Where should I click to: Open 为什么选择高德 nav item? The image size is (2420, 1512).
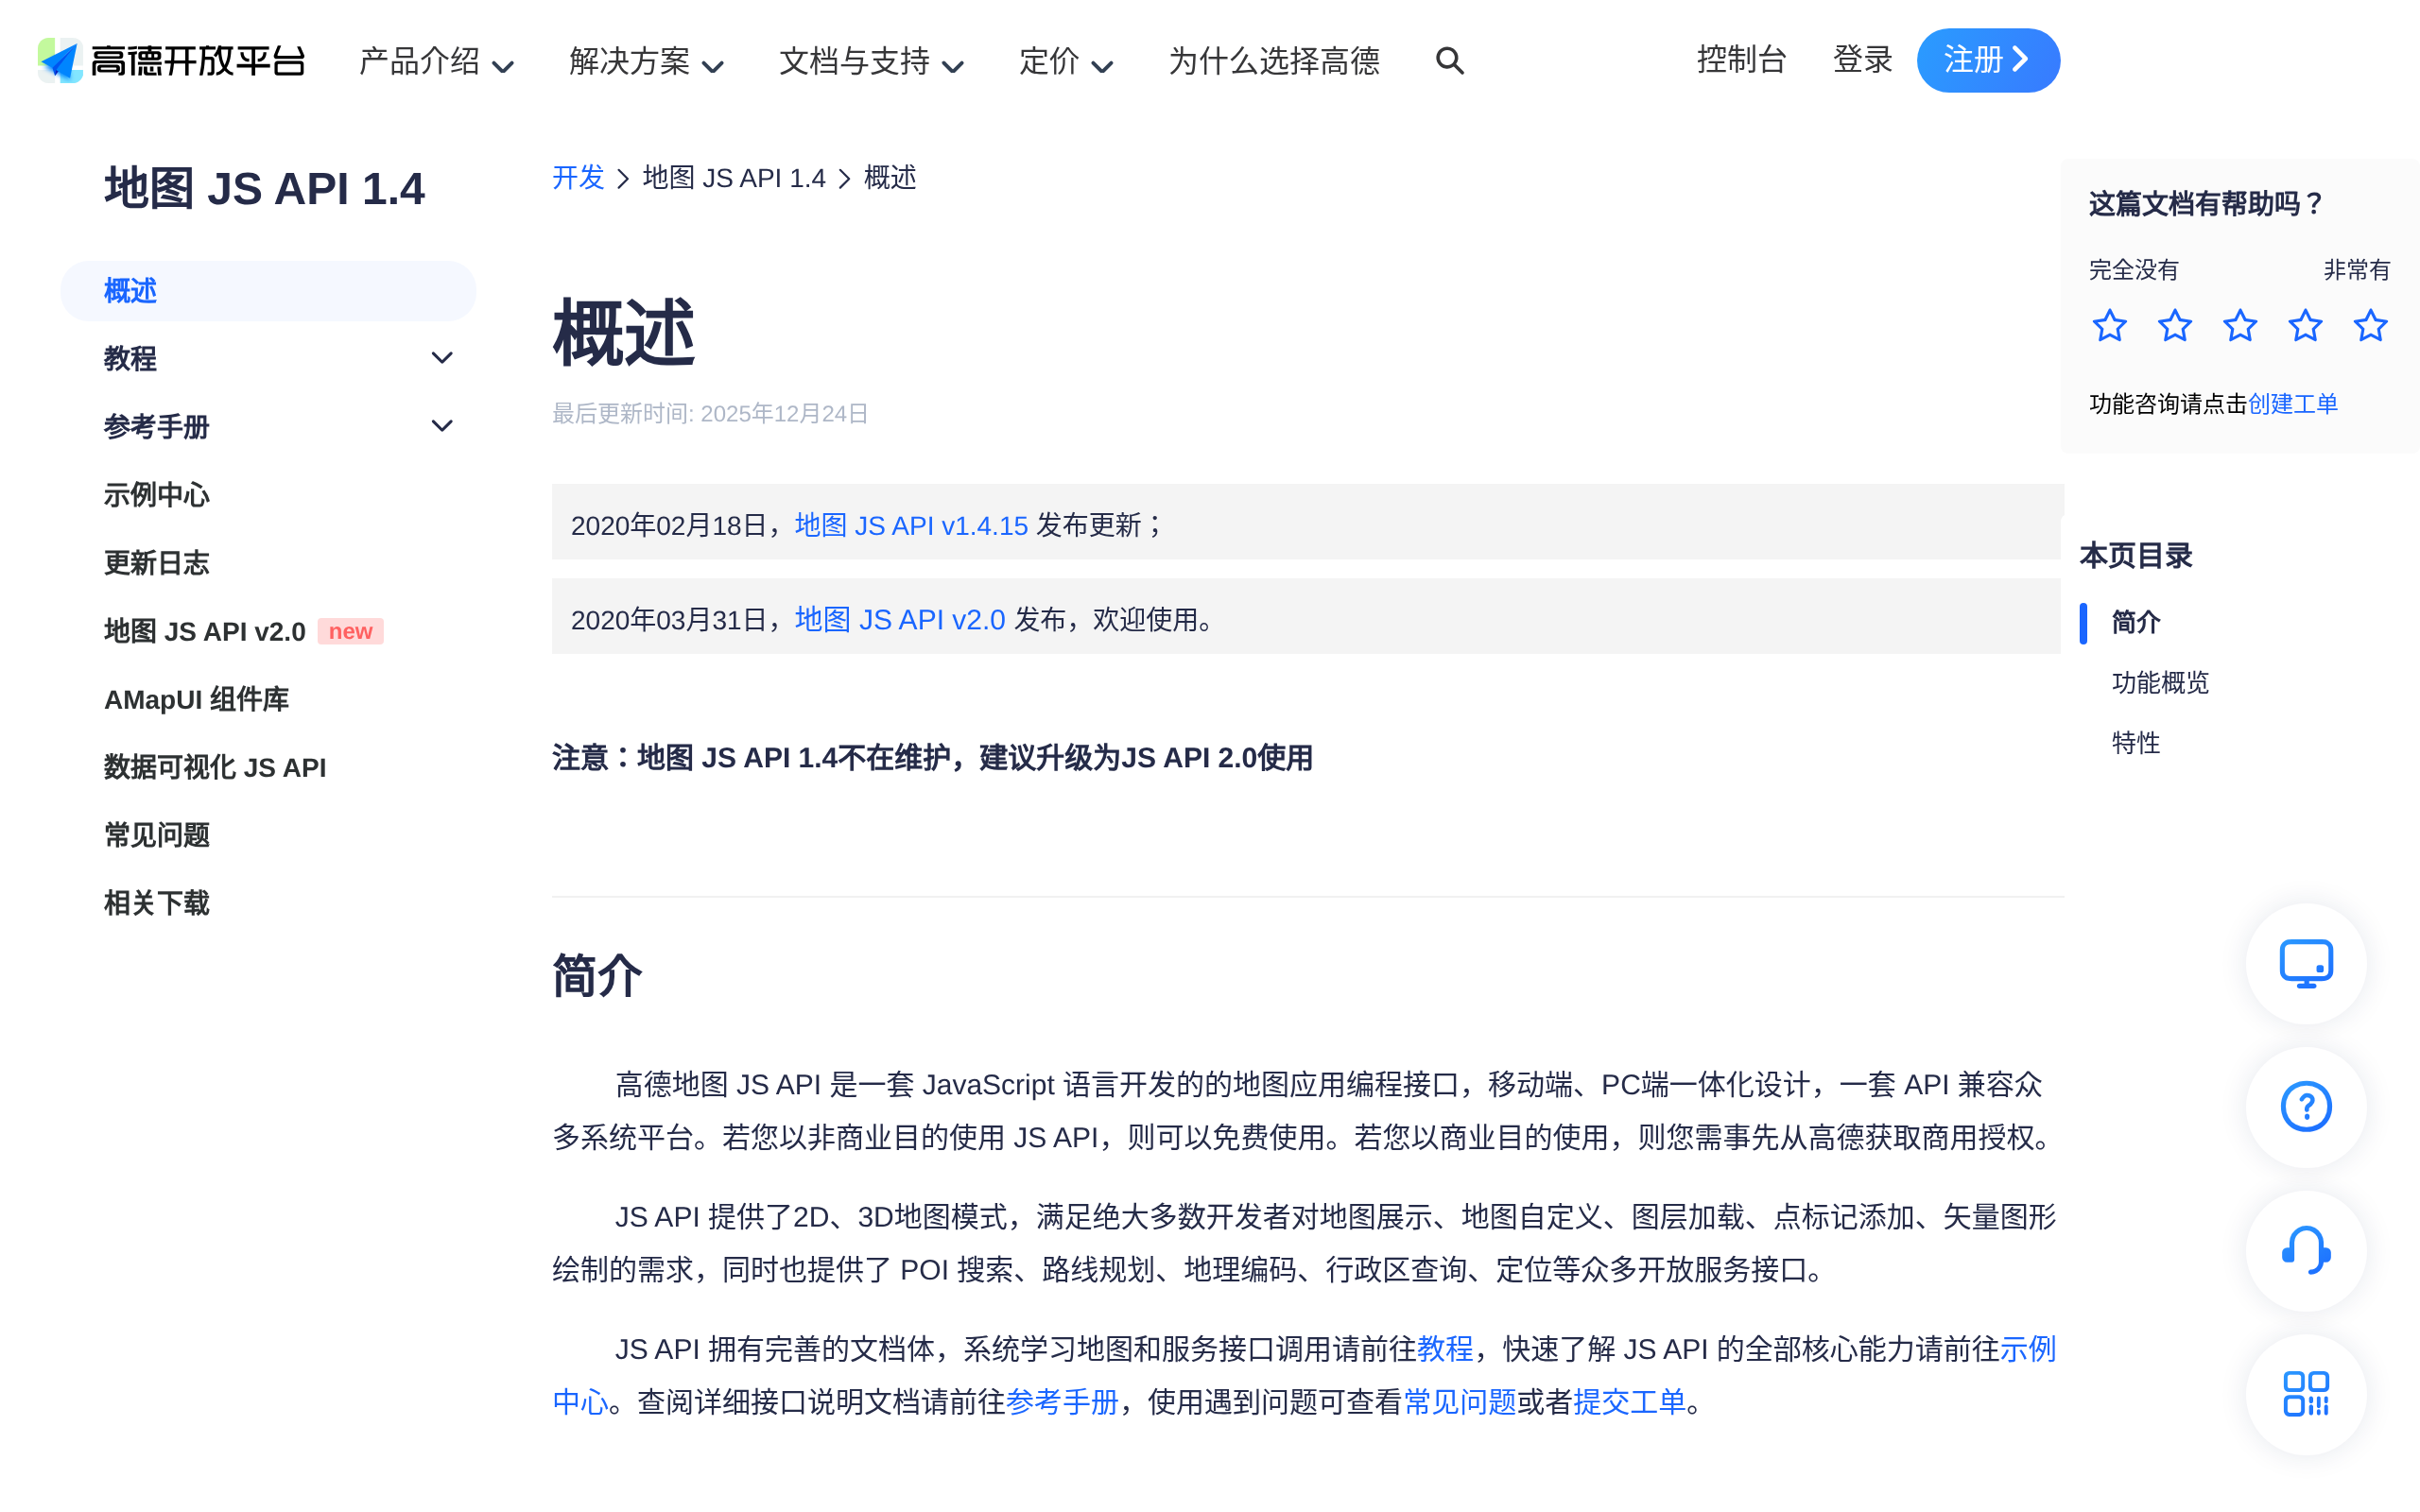(x=1274, y=61)
